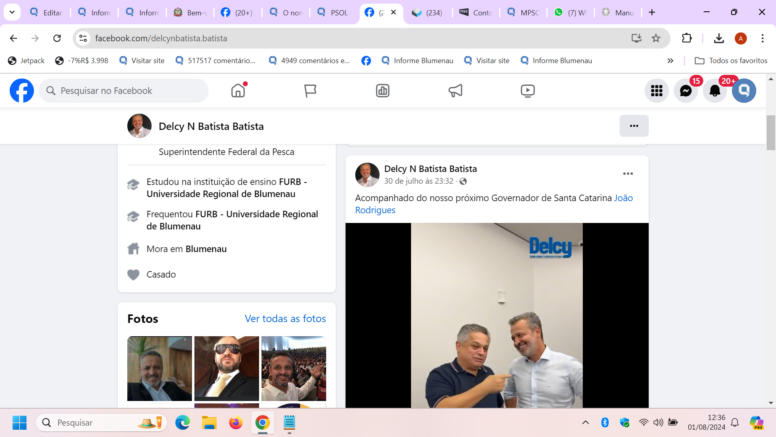Launch Firefox from taskbar
Image resolution: width=776 pixels, height=437 pixels.
click(236, 423)
